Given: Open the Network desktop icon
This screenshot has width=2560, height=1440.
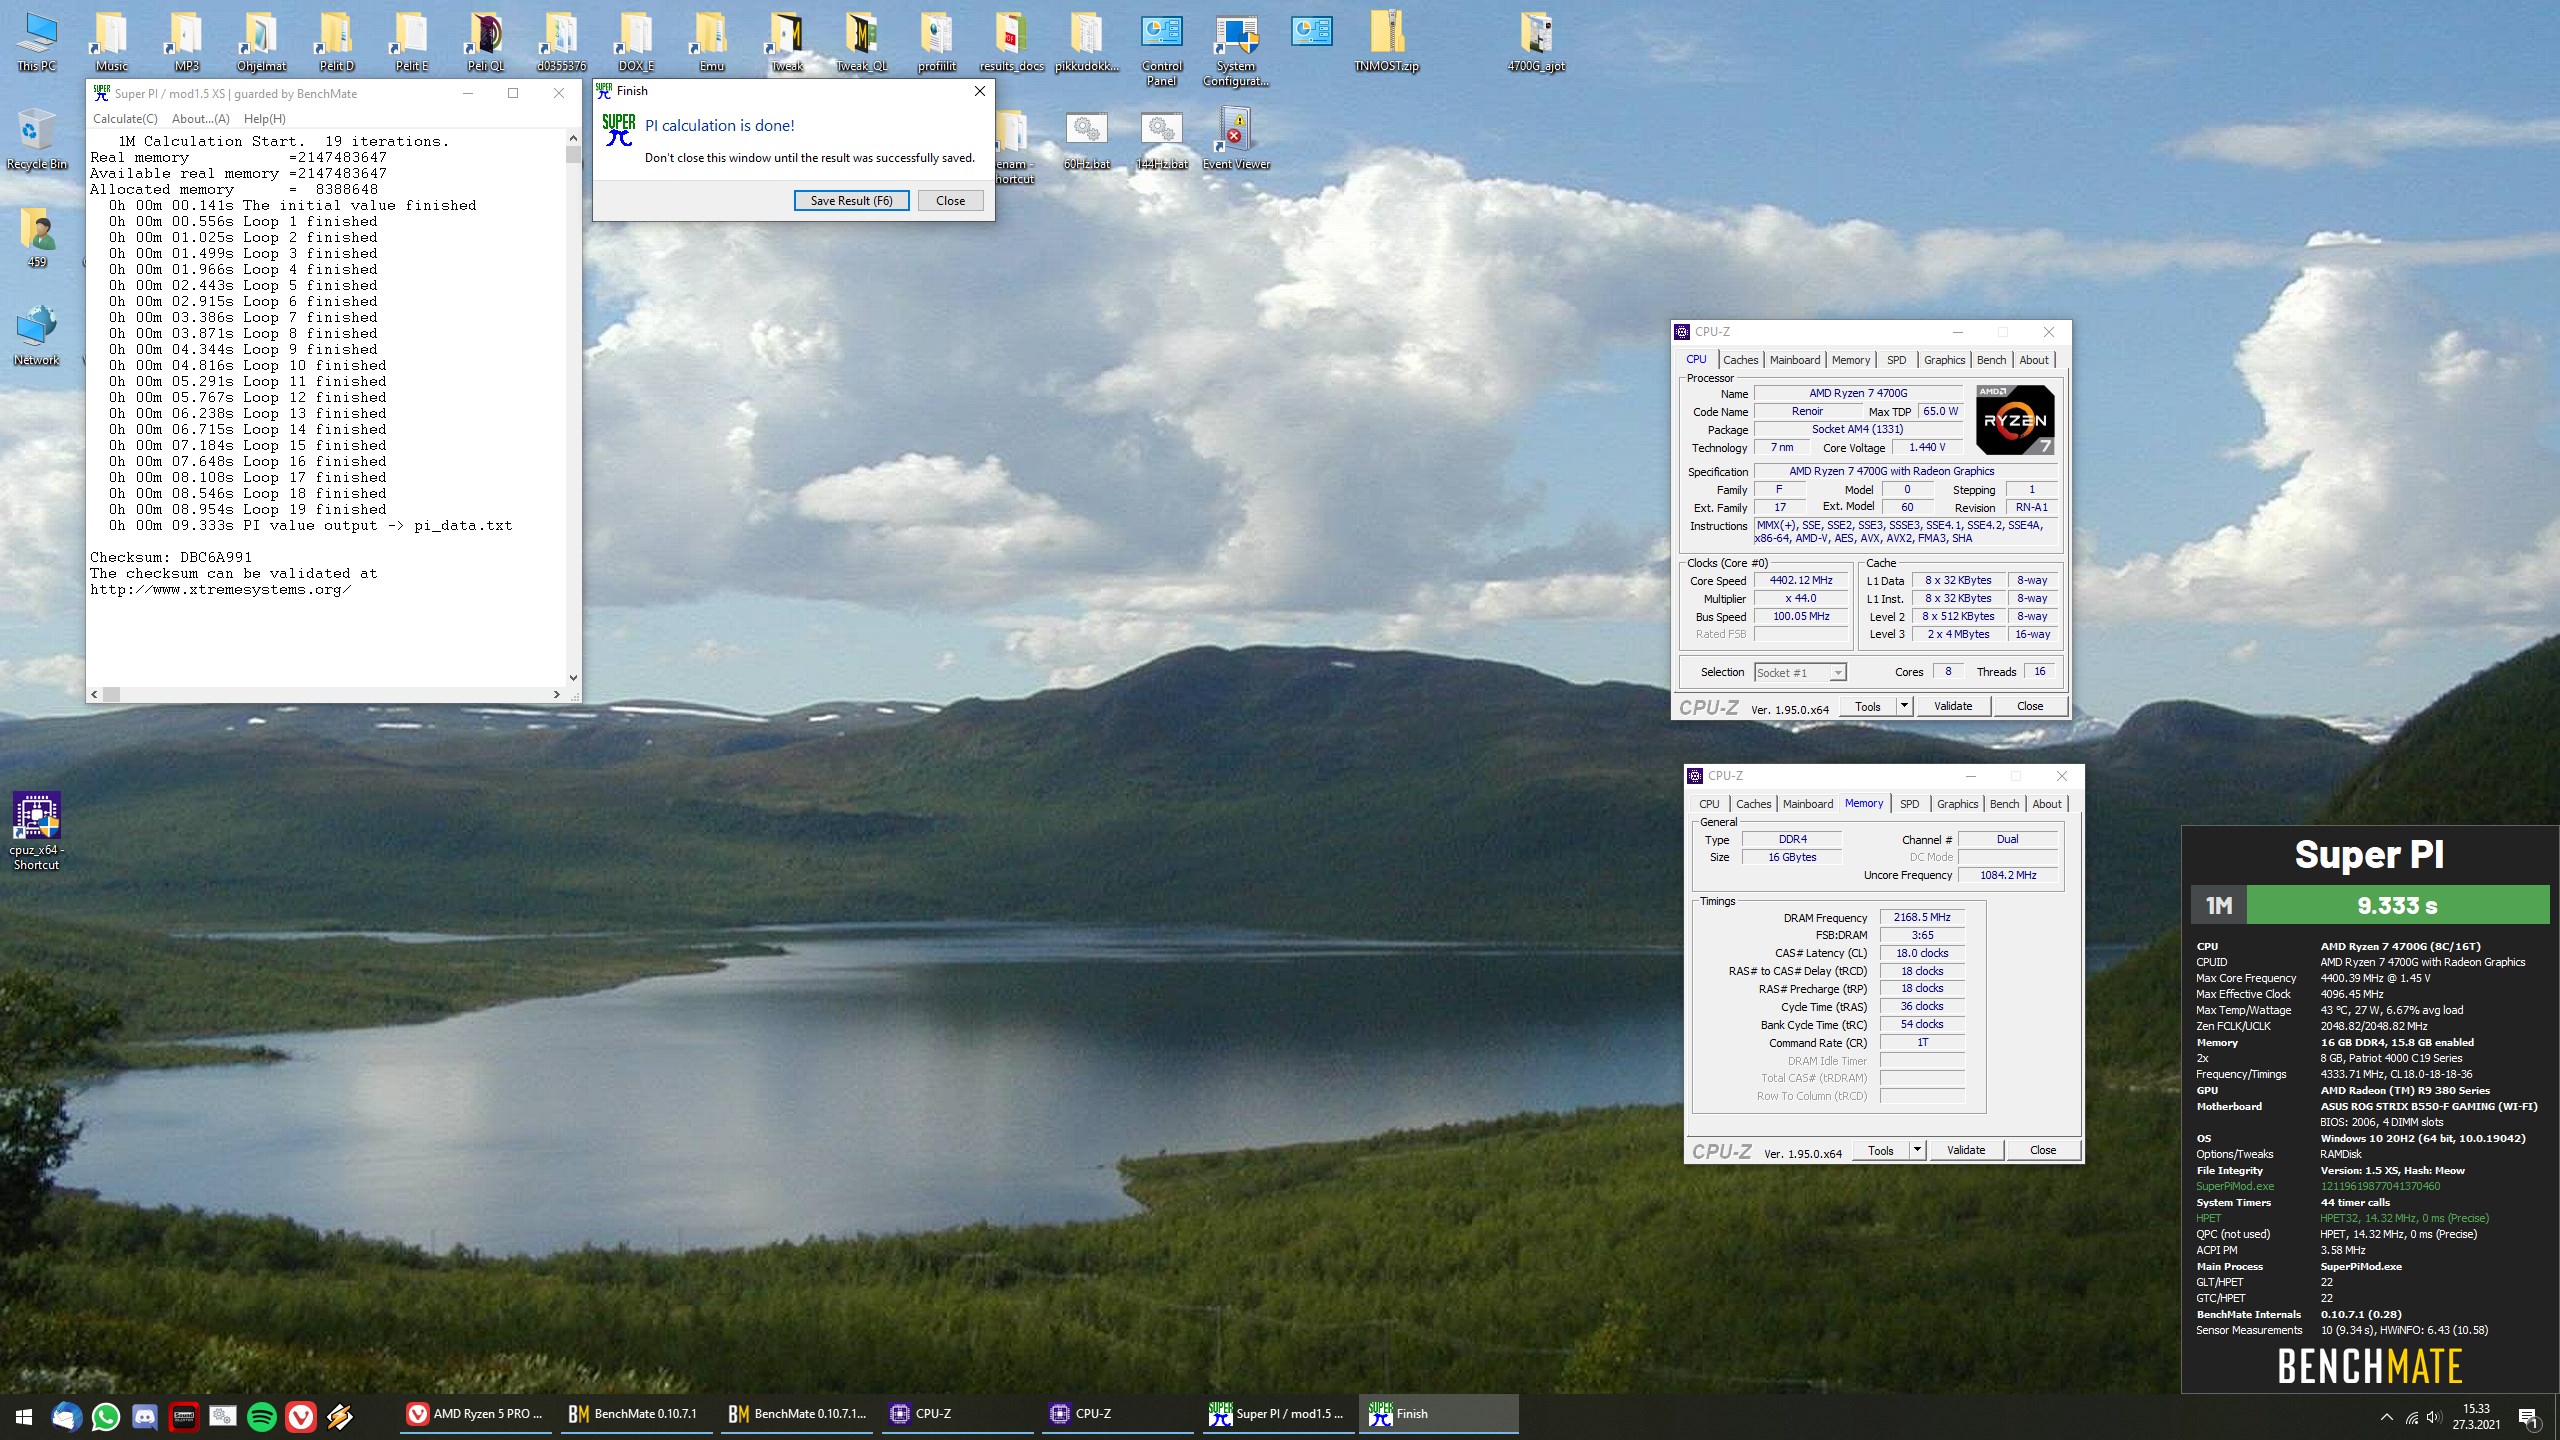Looking at the screenshot, I should click(x=37, y=336).
